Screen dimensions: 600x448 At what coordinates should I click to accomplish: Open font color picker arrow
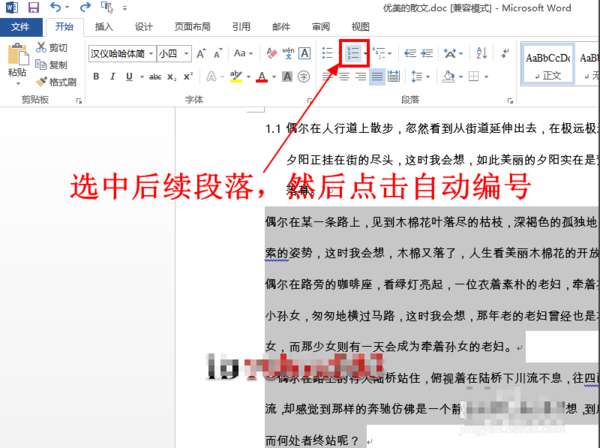pos(274,77)
